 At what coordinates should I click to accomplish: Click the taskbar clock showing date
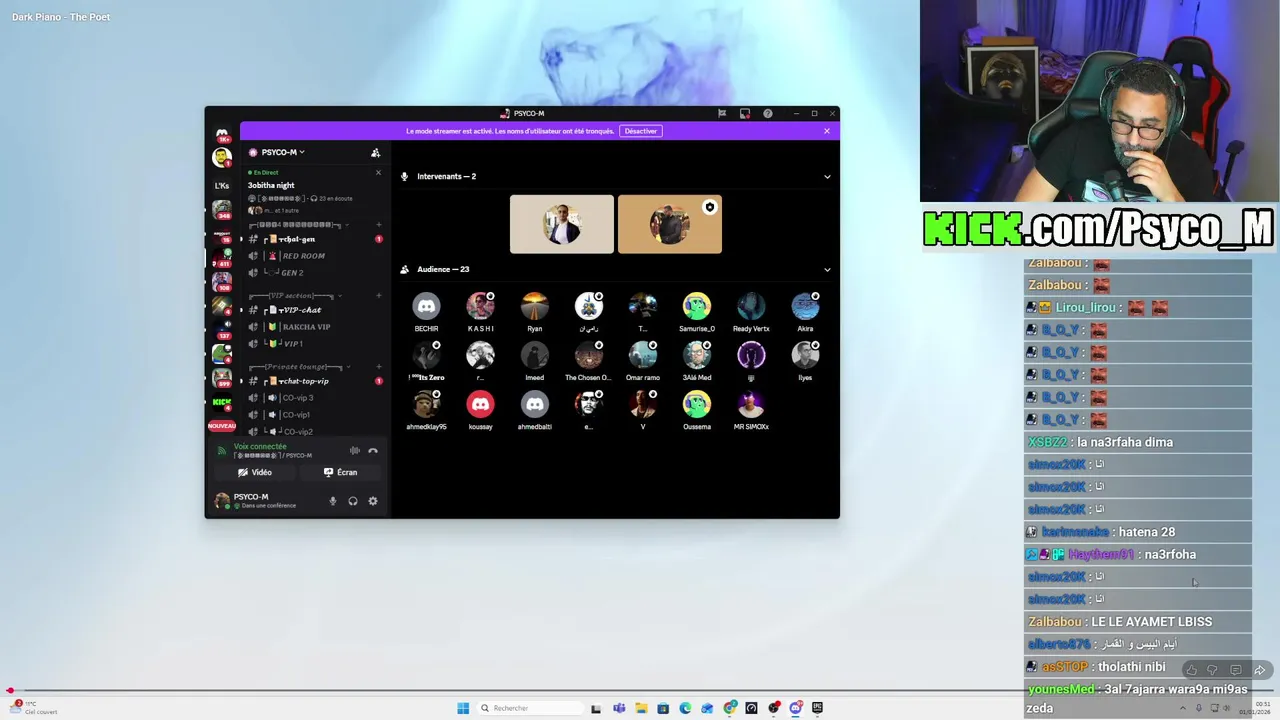point(1256,708)
